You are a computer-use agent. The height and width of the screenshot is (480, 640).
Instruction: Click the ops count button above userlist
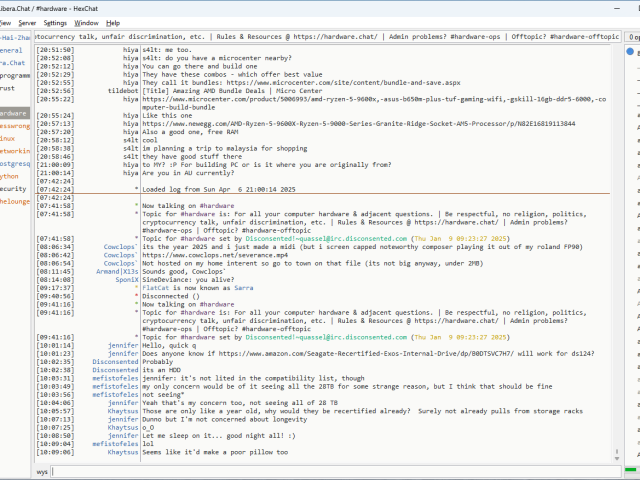[633, 36]
